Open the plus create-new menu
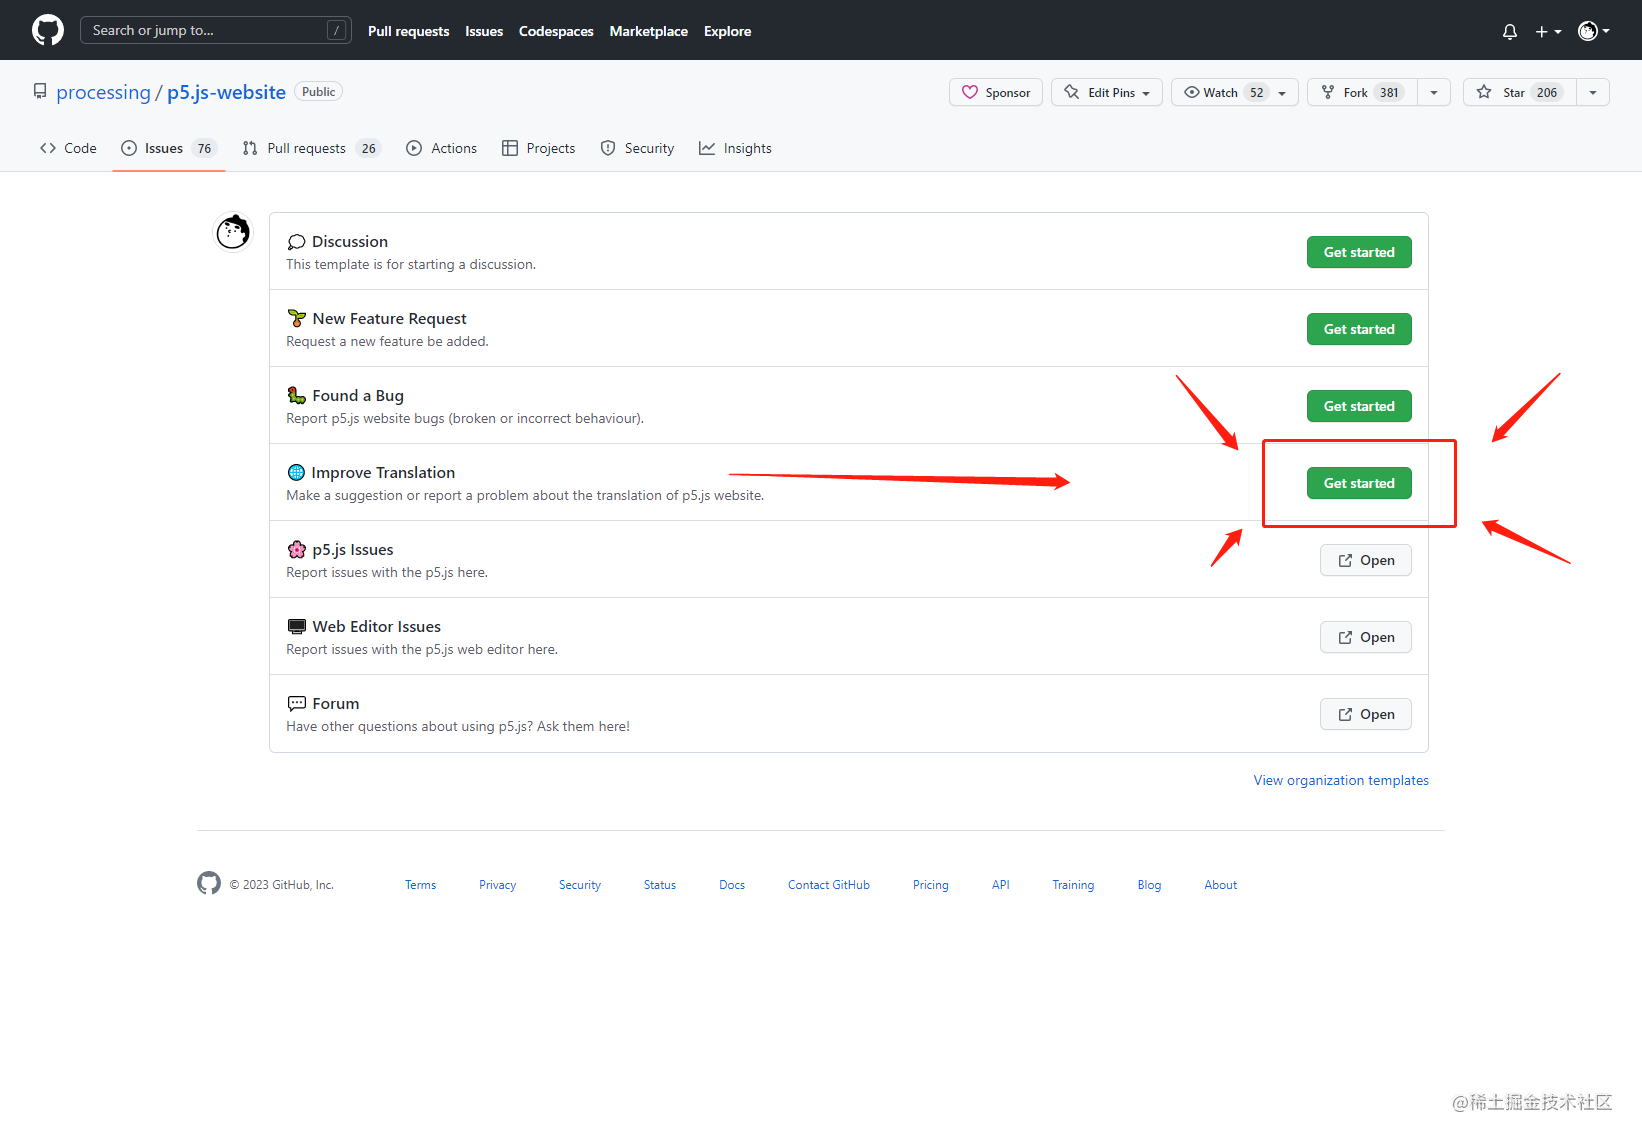The width and height of the screenshot is (1642, 1142). [1548, 31]
